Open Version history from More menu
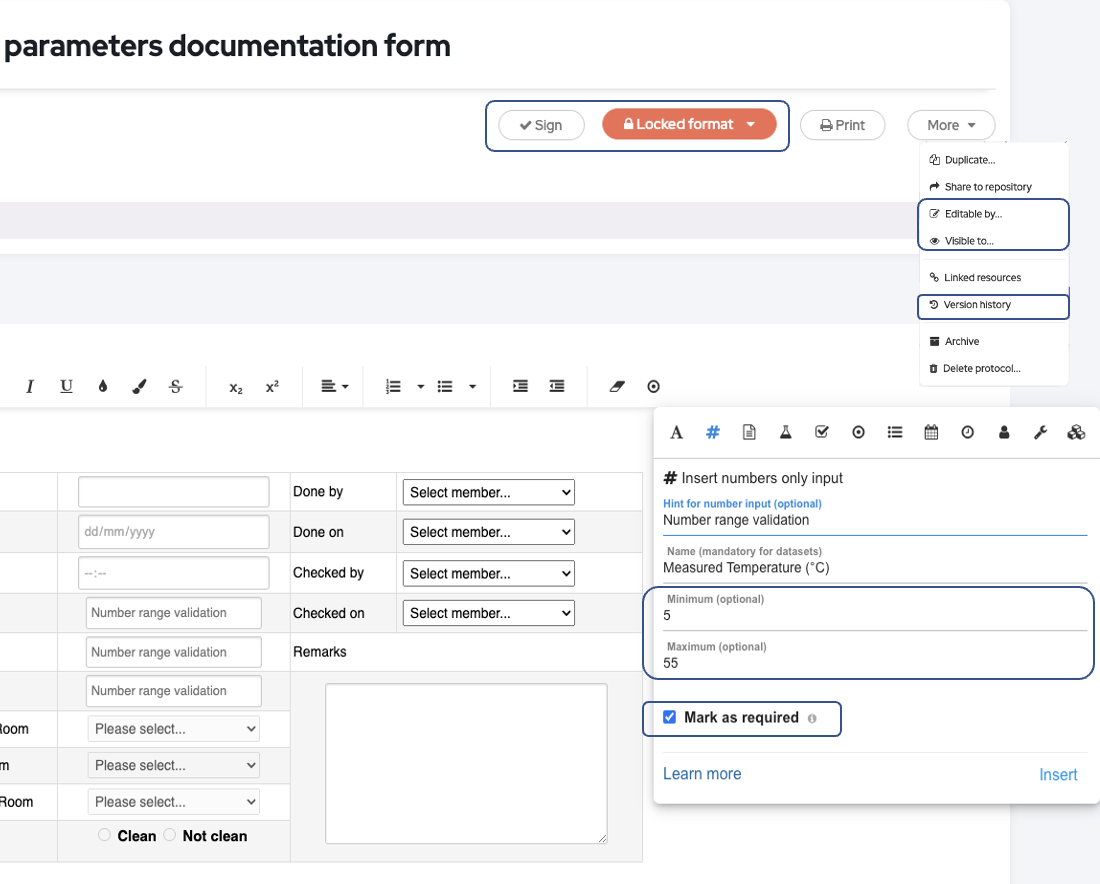 pyautogui.click(x=976, y=305)
